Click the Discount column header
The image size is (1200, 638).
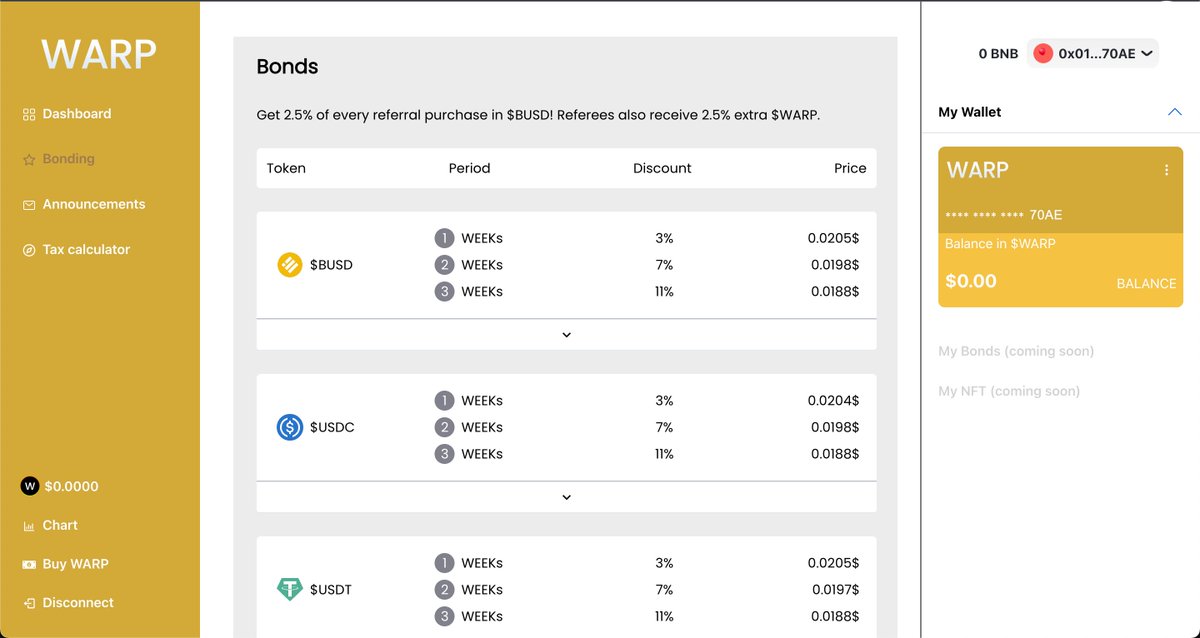[x=662, y=168]
